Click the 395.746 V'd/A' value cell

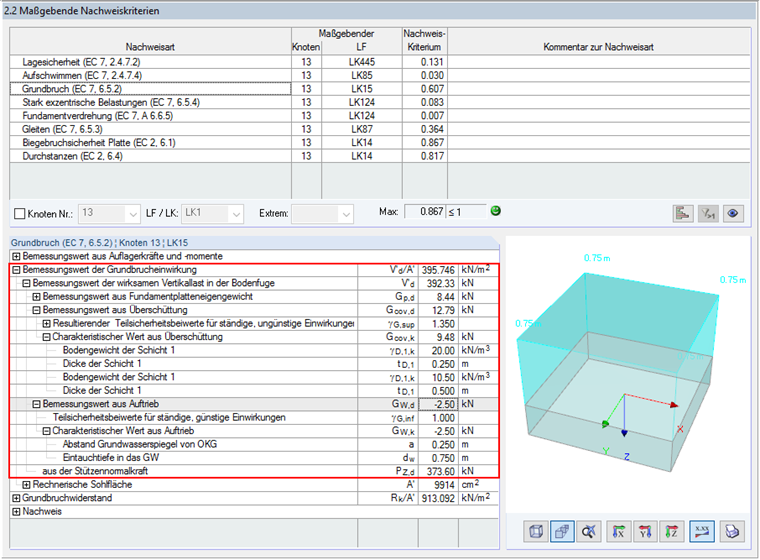438,270
